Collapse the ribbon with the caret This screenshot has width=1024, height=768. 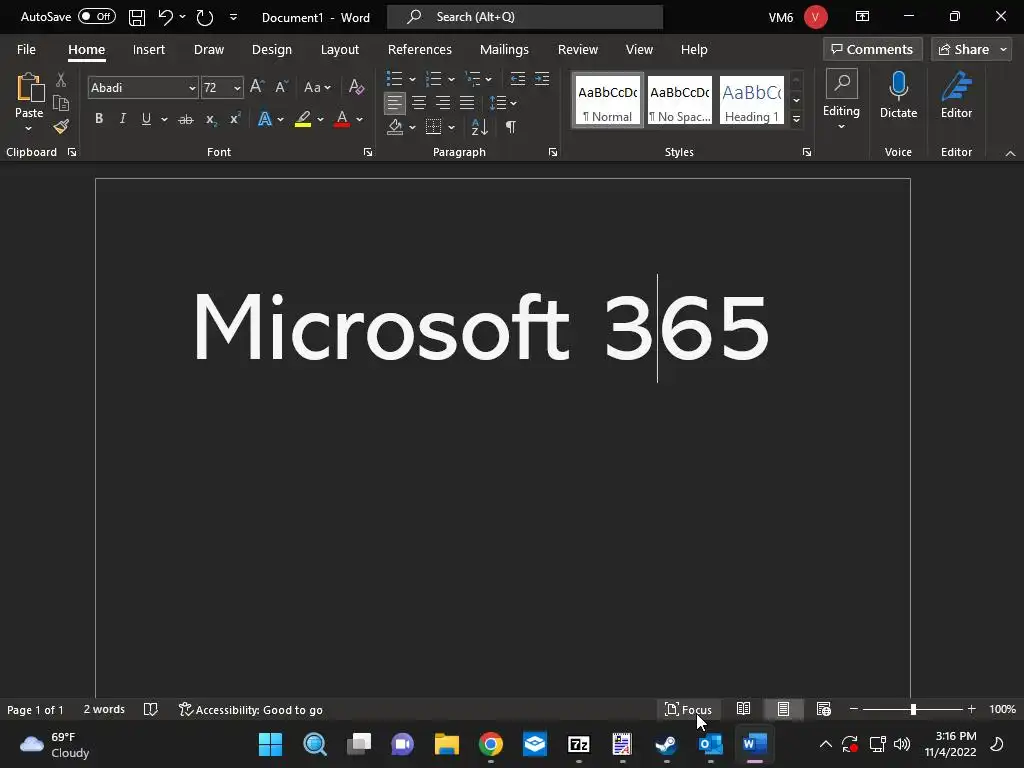[1010, 153]
